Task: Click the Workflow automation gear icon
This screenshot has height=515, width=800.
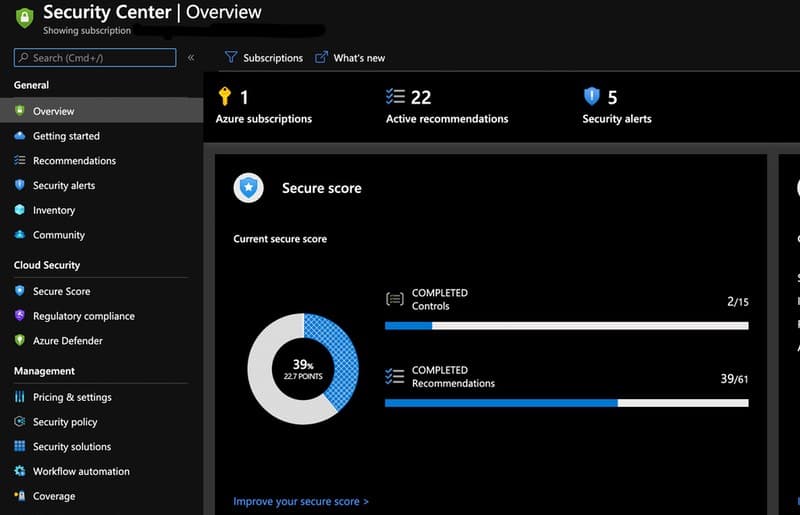Action: click(x=20, y=471)
